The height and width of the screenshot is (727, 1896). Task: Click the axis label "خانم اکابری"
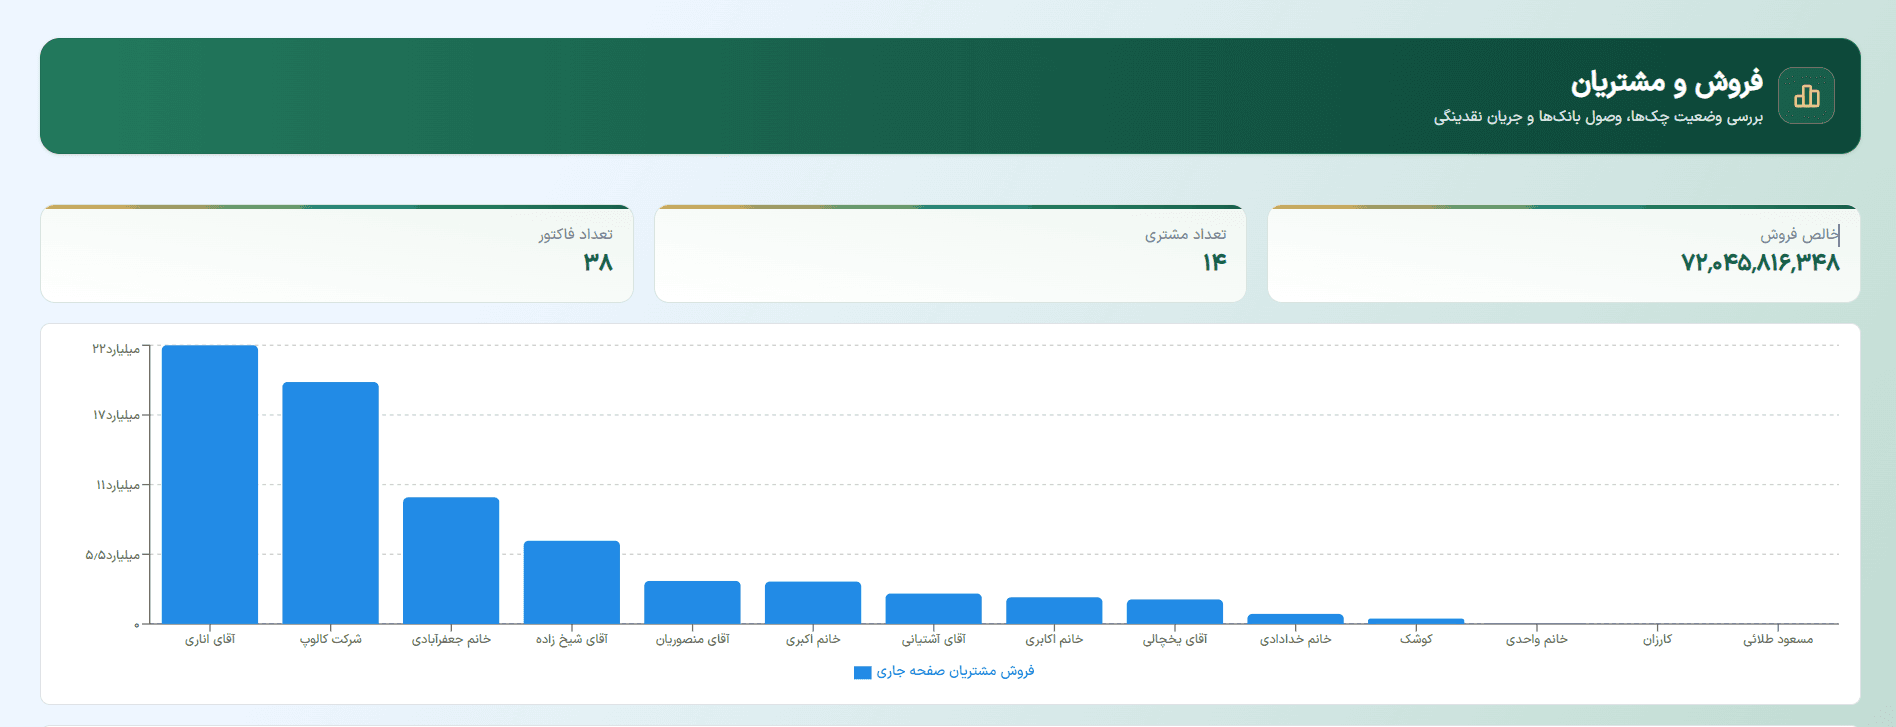[x=1054, y=639]
